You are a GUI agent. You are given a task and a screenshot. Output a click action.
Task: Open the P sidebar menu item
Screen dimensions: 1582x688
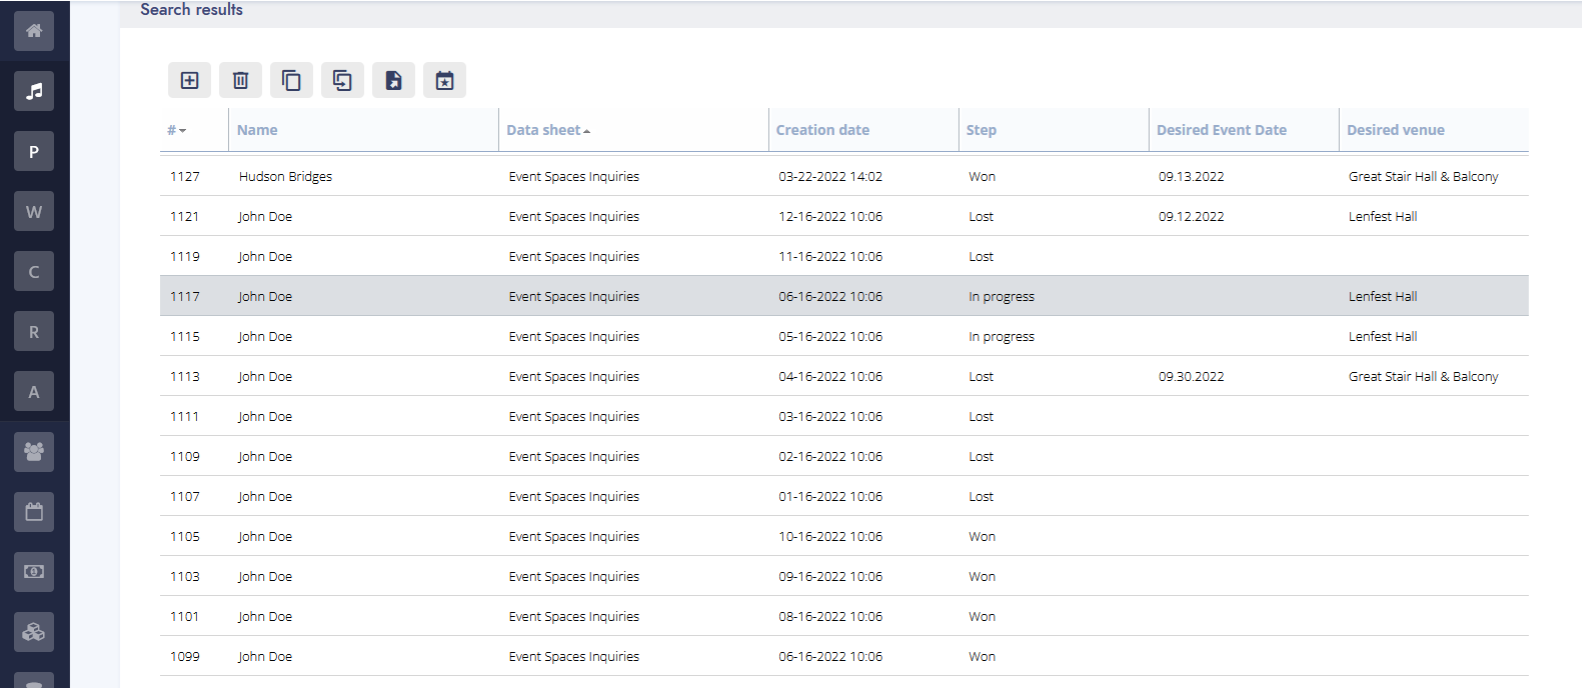(x=34, y=152)
